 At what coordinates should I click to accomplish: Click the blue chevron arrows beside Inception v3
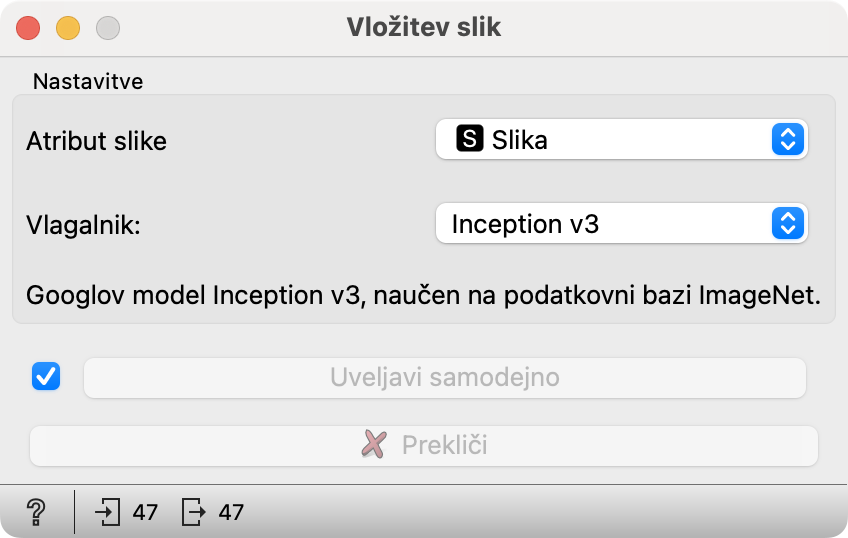click(787, 223)
